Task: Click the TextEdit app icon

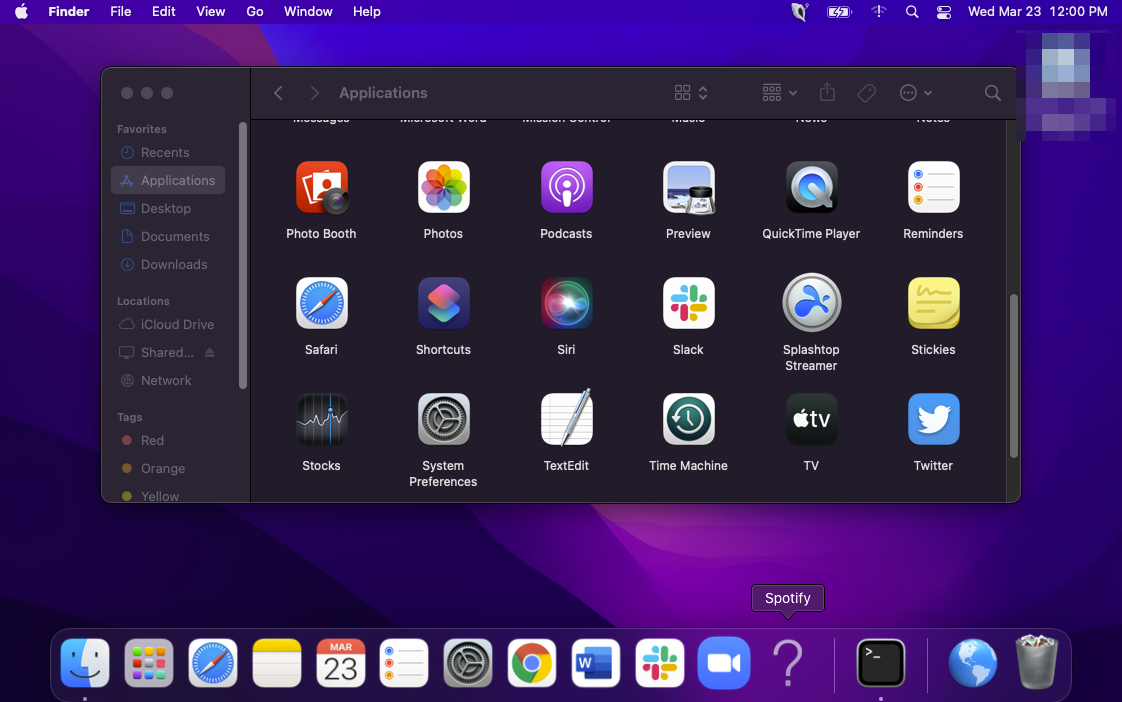Action: 566,418
